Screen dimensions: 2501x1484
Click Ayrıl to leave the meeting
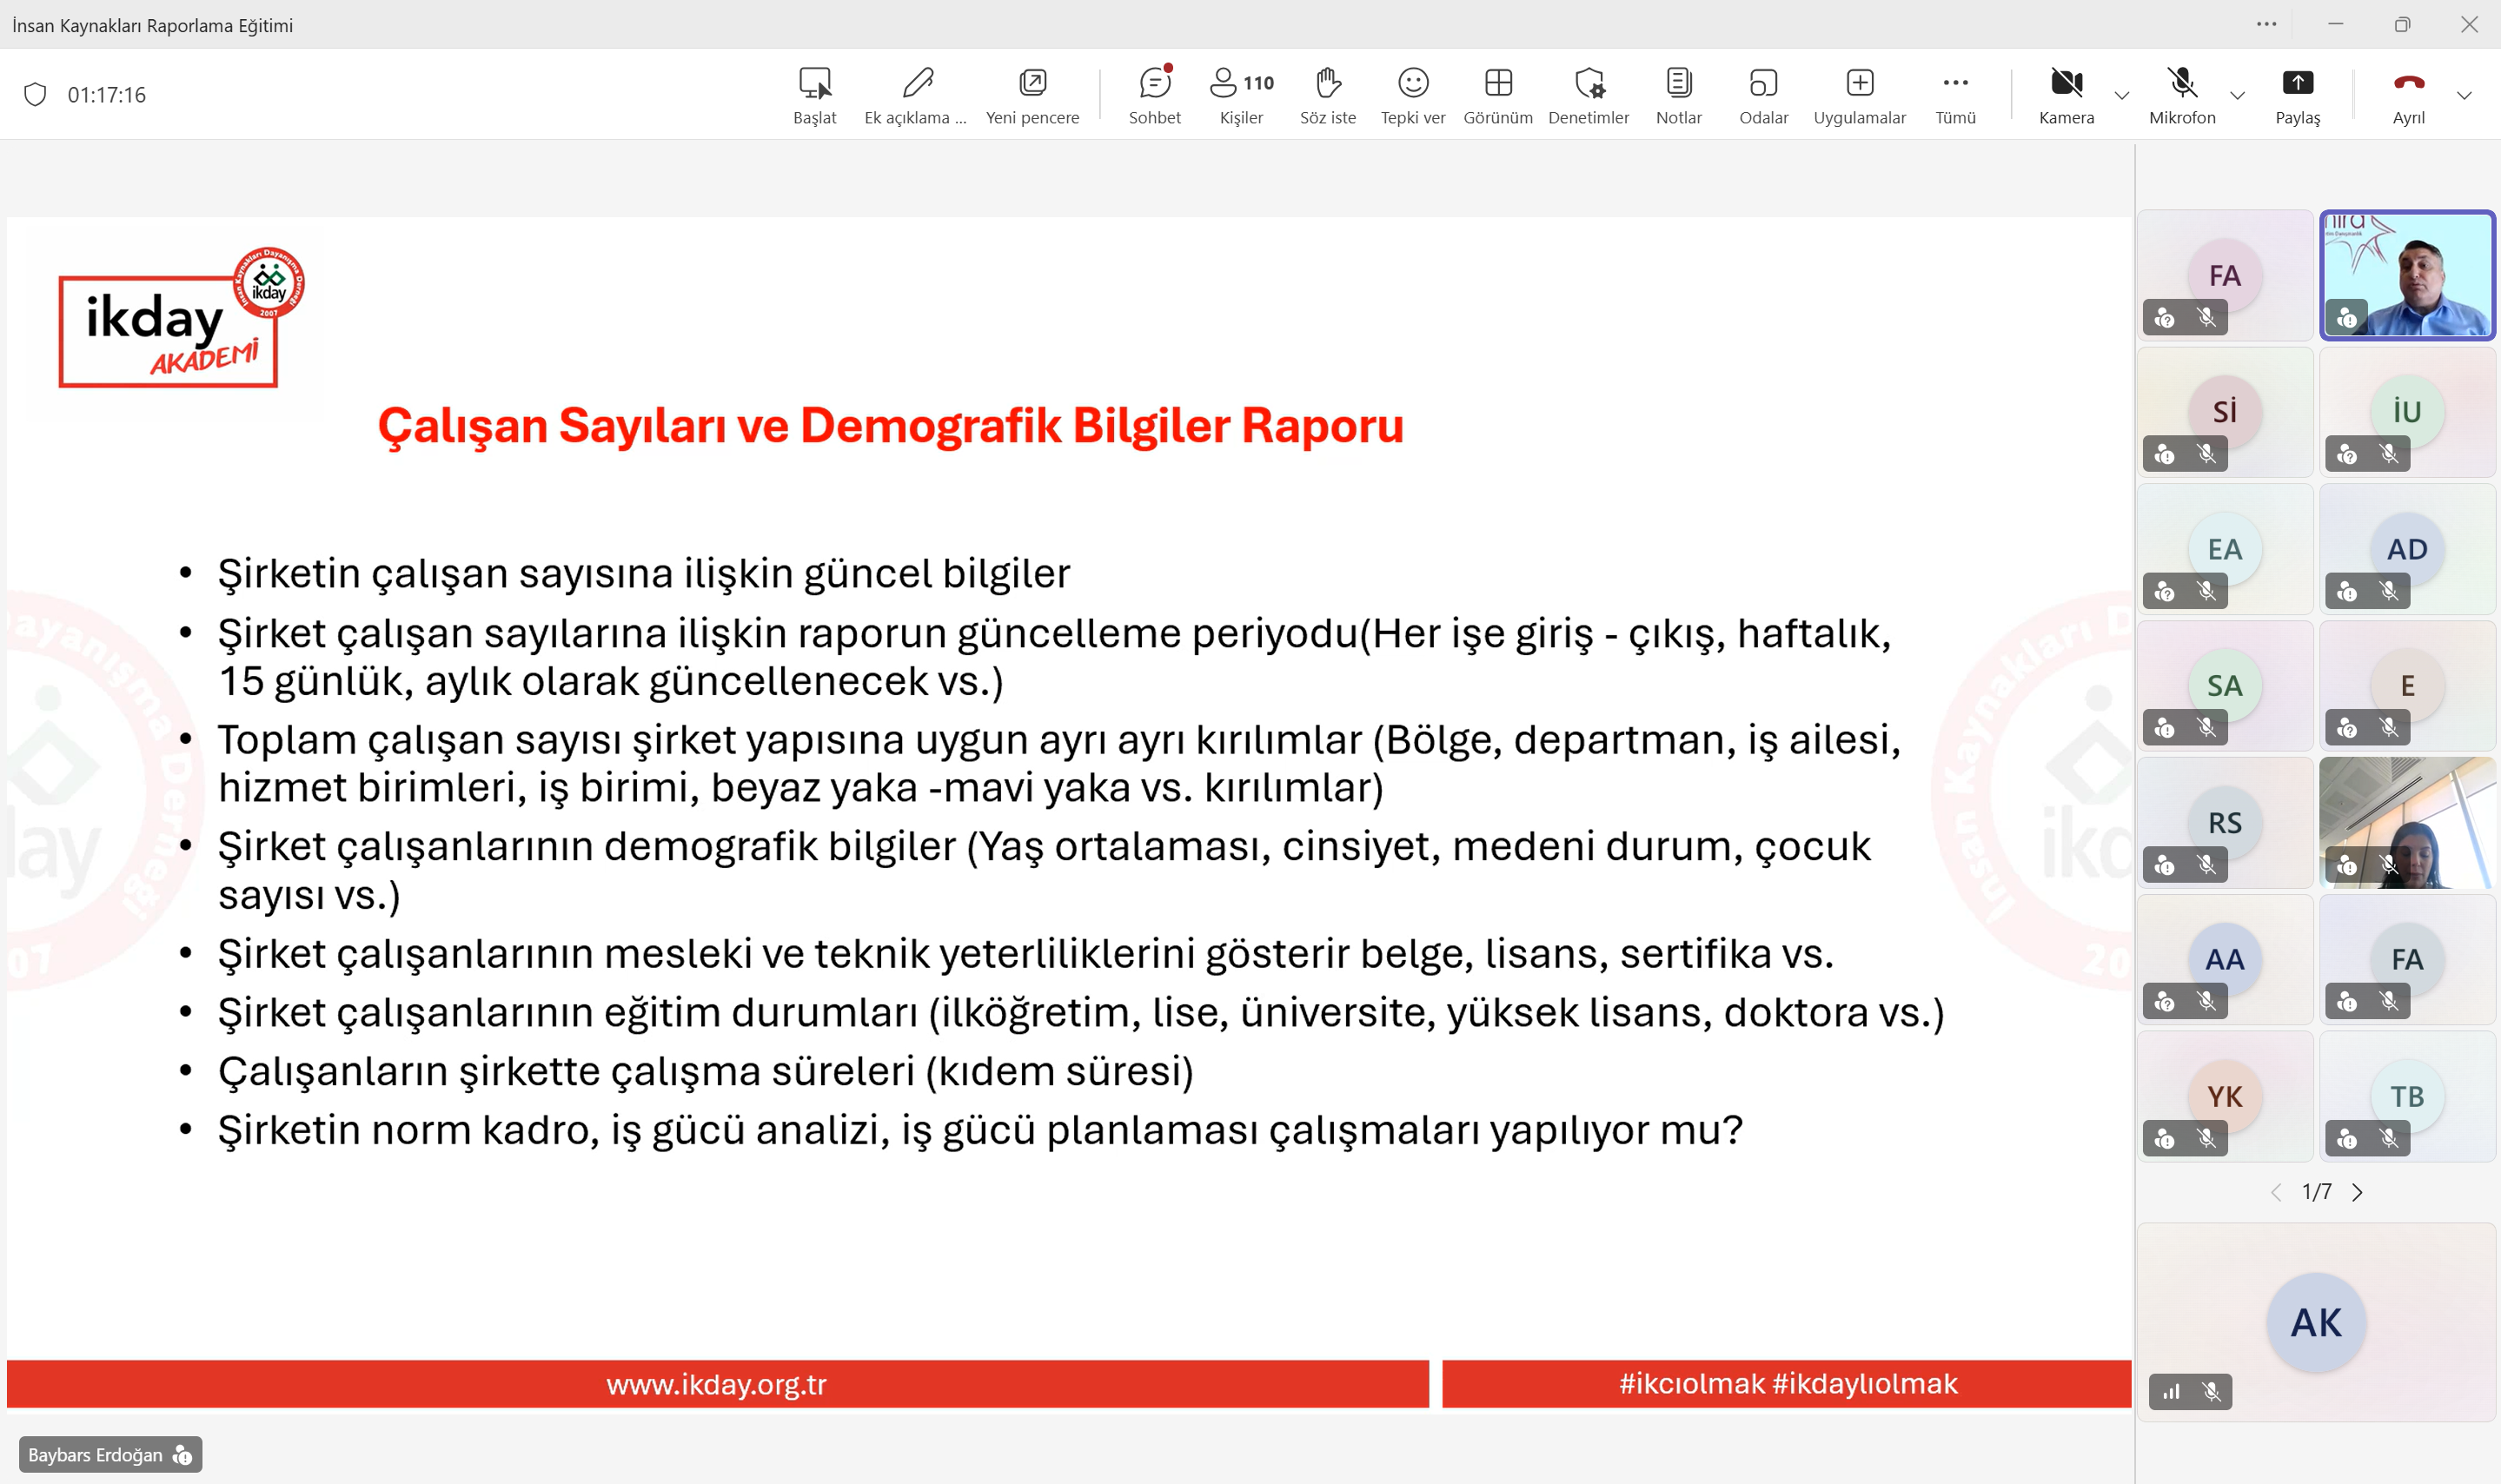point(2408,96)
